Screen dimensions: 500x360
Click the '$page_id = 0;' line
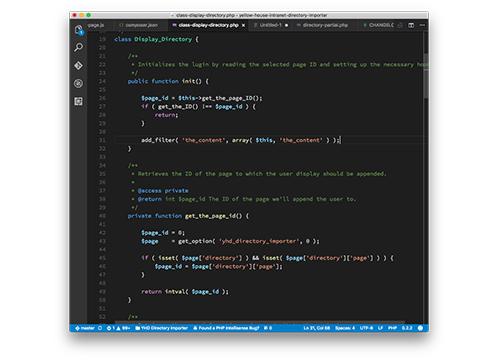(163, 233)
